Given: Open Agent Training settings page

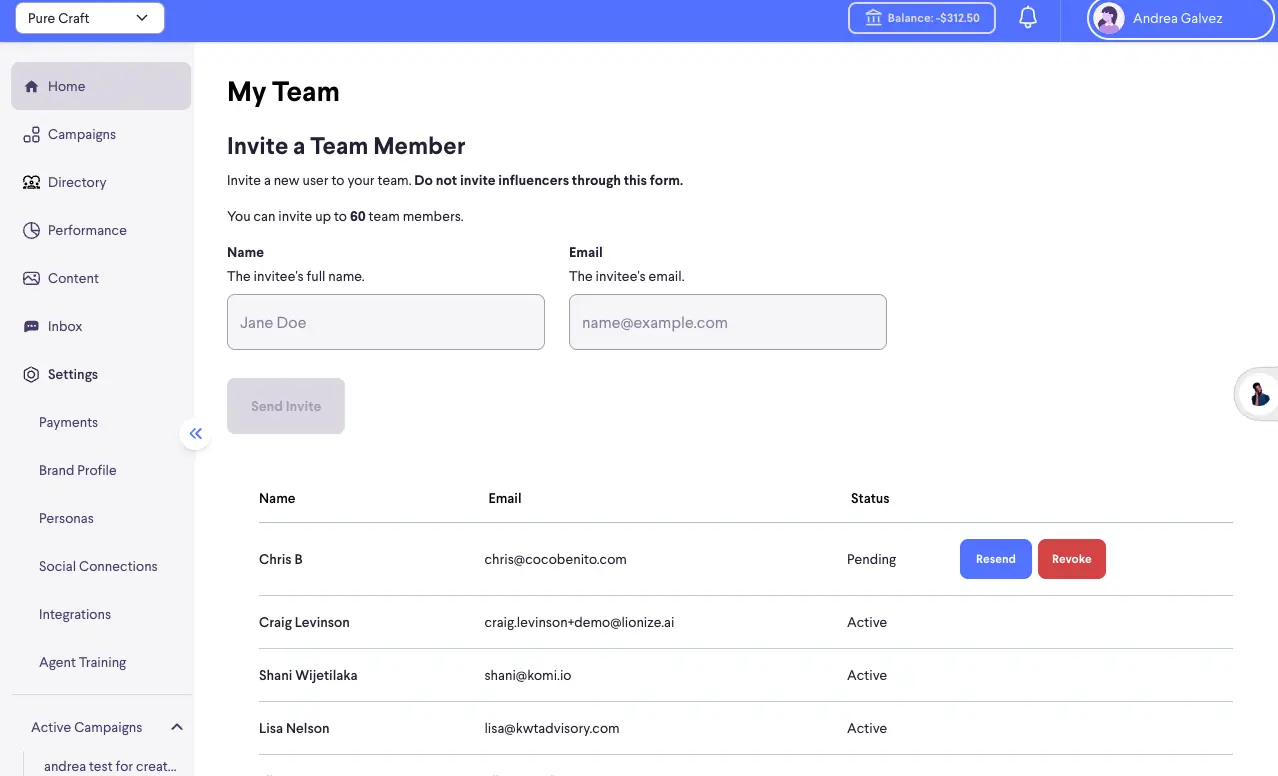Looking at the screenshot, I should click(x=83, y=663).
